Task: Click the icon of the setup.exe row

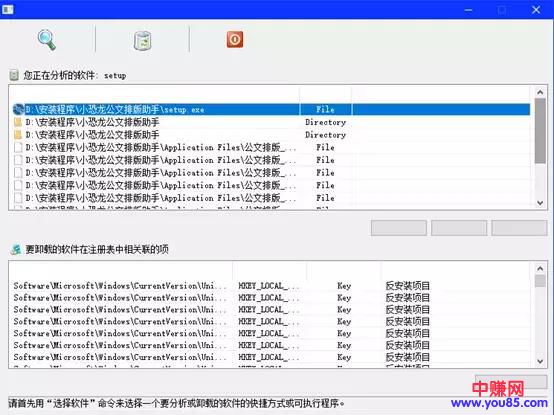Action: point(18,109)
